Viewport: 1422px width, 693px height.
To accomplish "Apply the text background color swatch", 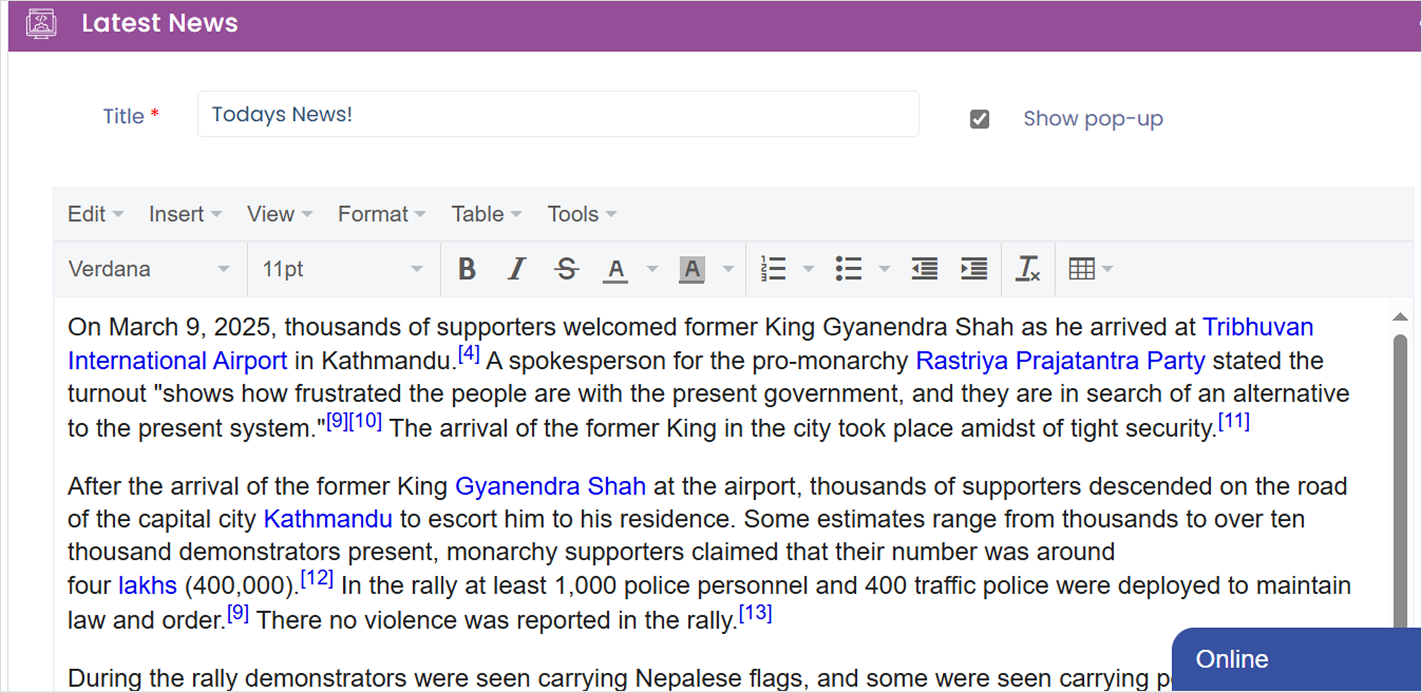I will point(692,269).
